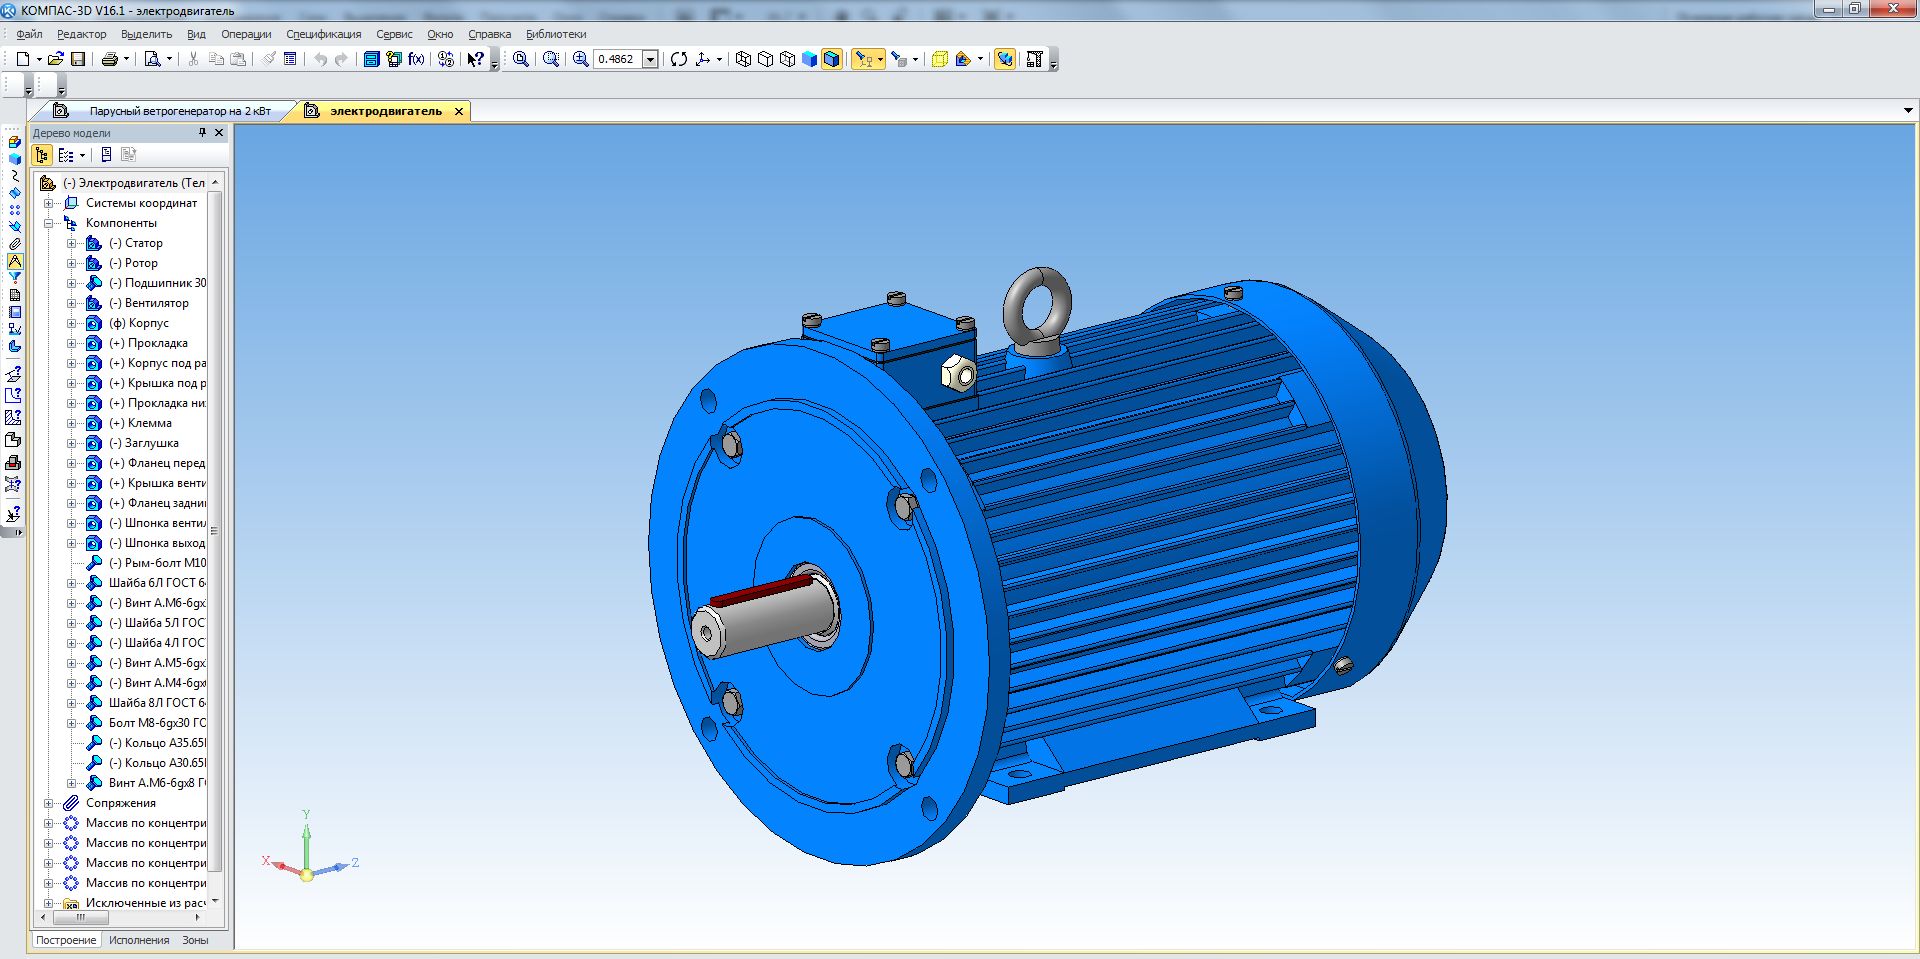Select the Клемма part in tree
The width and height of the screenshot is (1920, 959).
click(x=140, y=423)
